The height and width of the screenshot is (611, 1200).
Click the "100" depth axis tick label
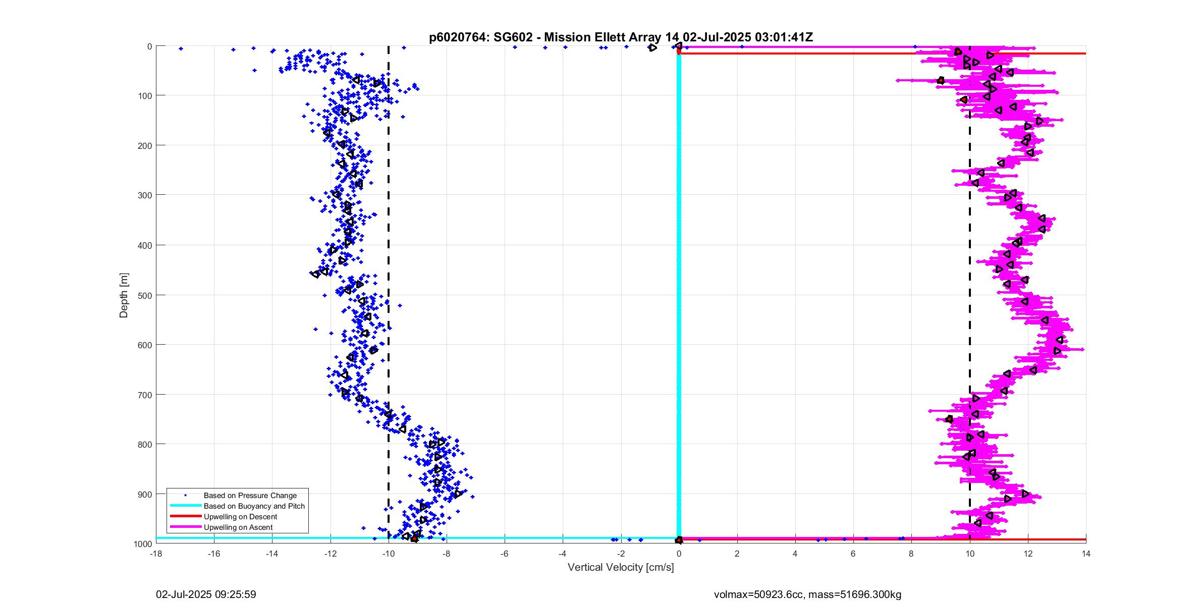[144, 96]
